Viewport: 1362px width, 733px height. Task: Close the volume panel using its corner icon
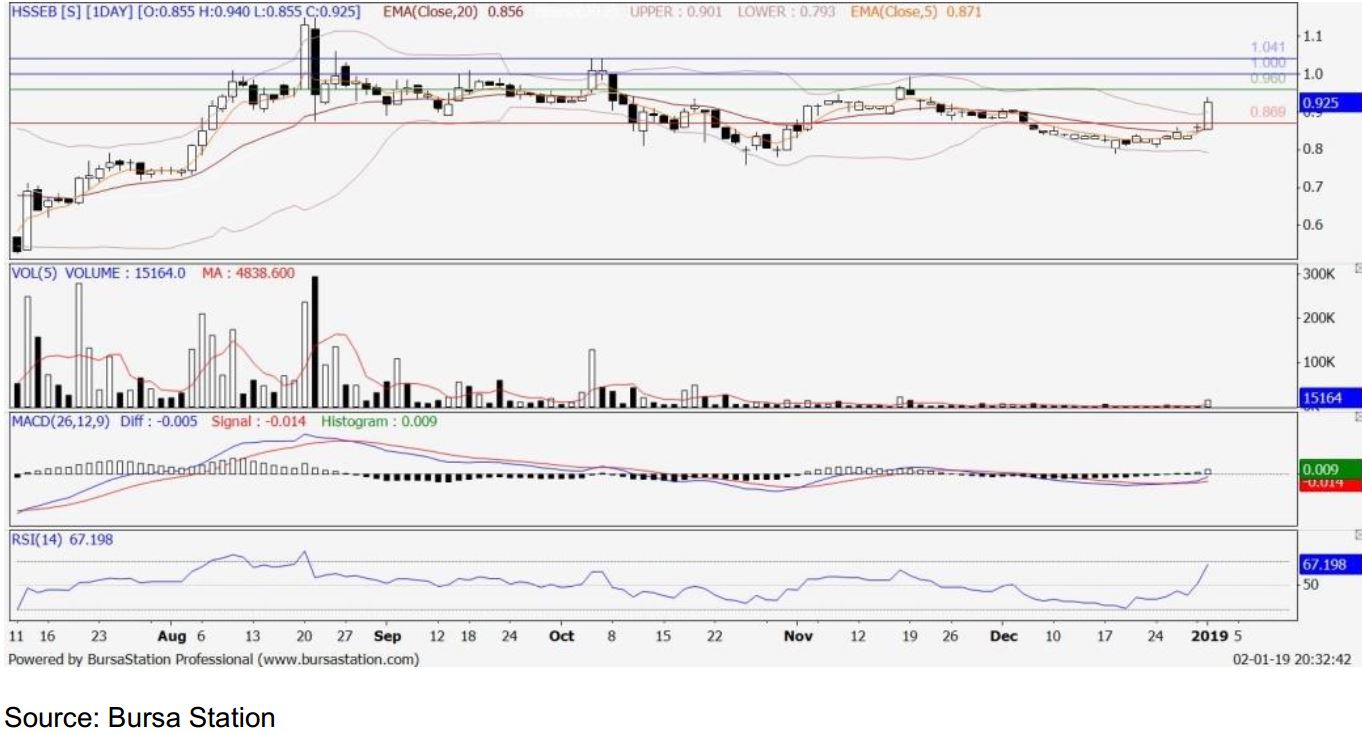click(x=1357, y=268)
